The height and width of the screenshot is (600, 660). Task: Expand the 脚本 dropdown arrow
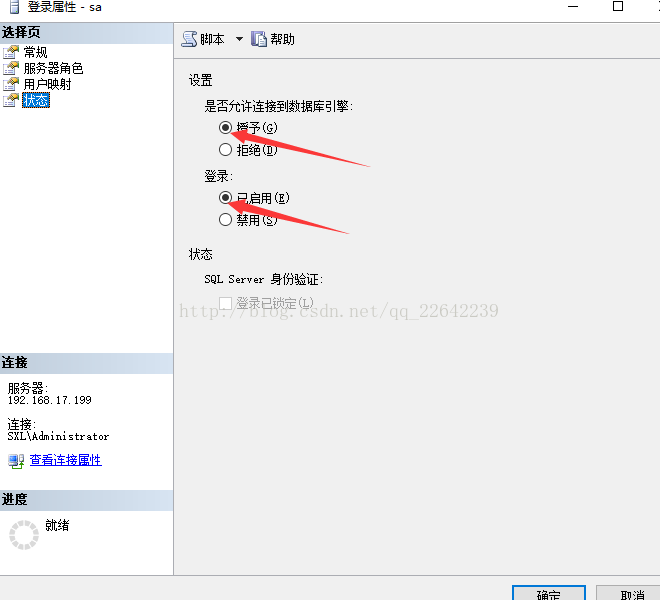click(239, 39)
